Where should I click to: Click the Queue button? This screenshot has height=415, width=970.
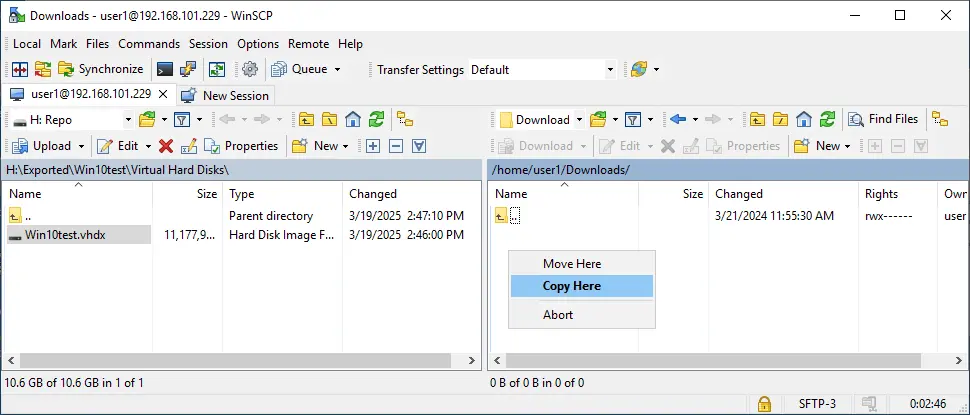[300, 69]
